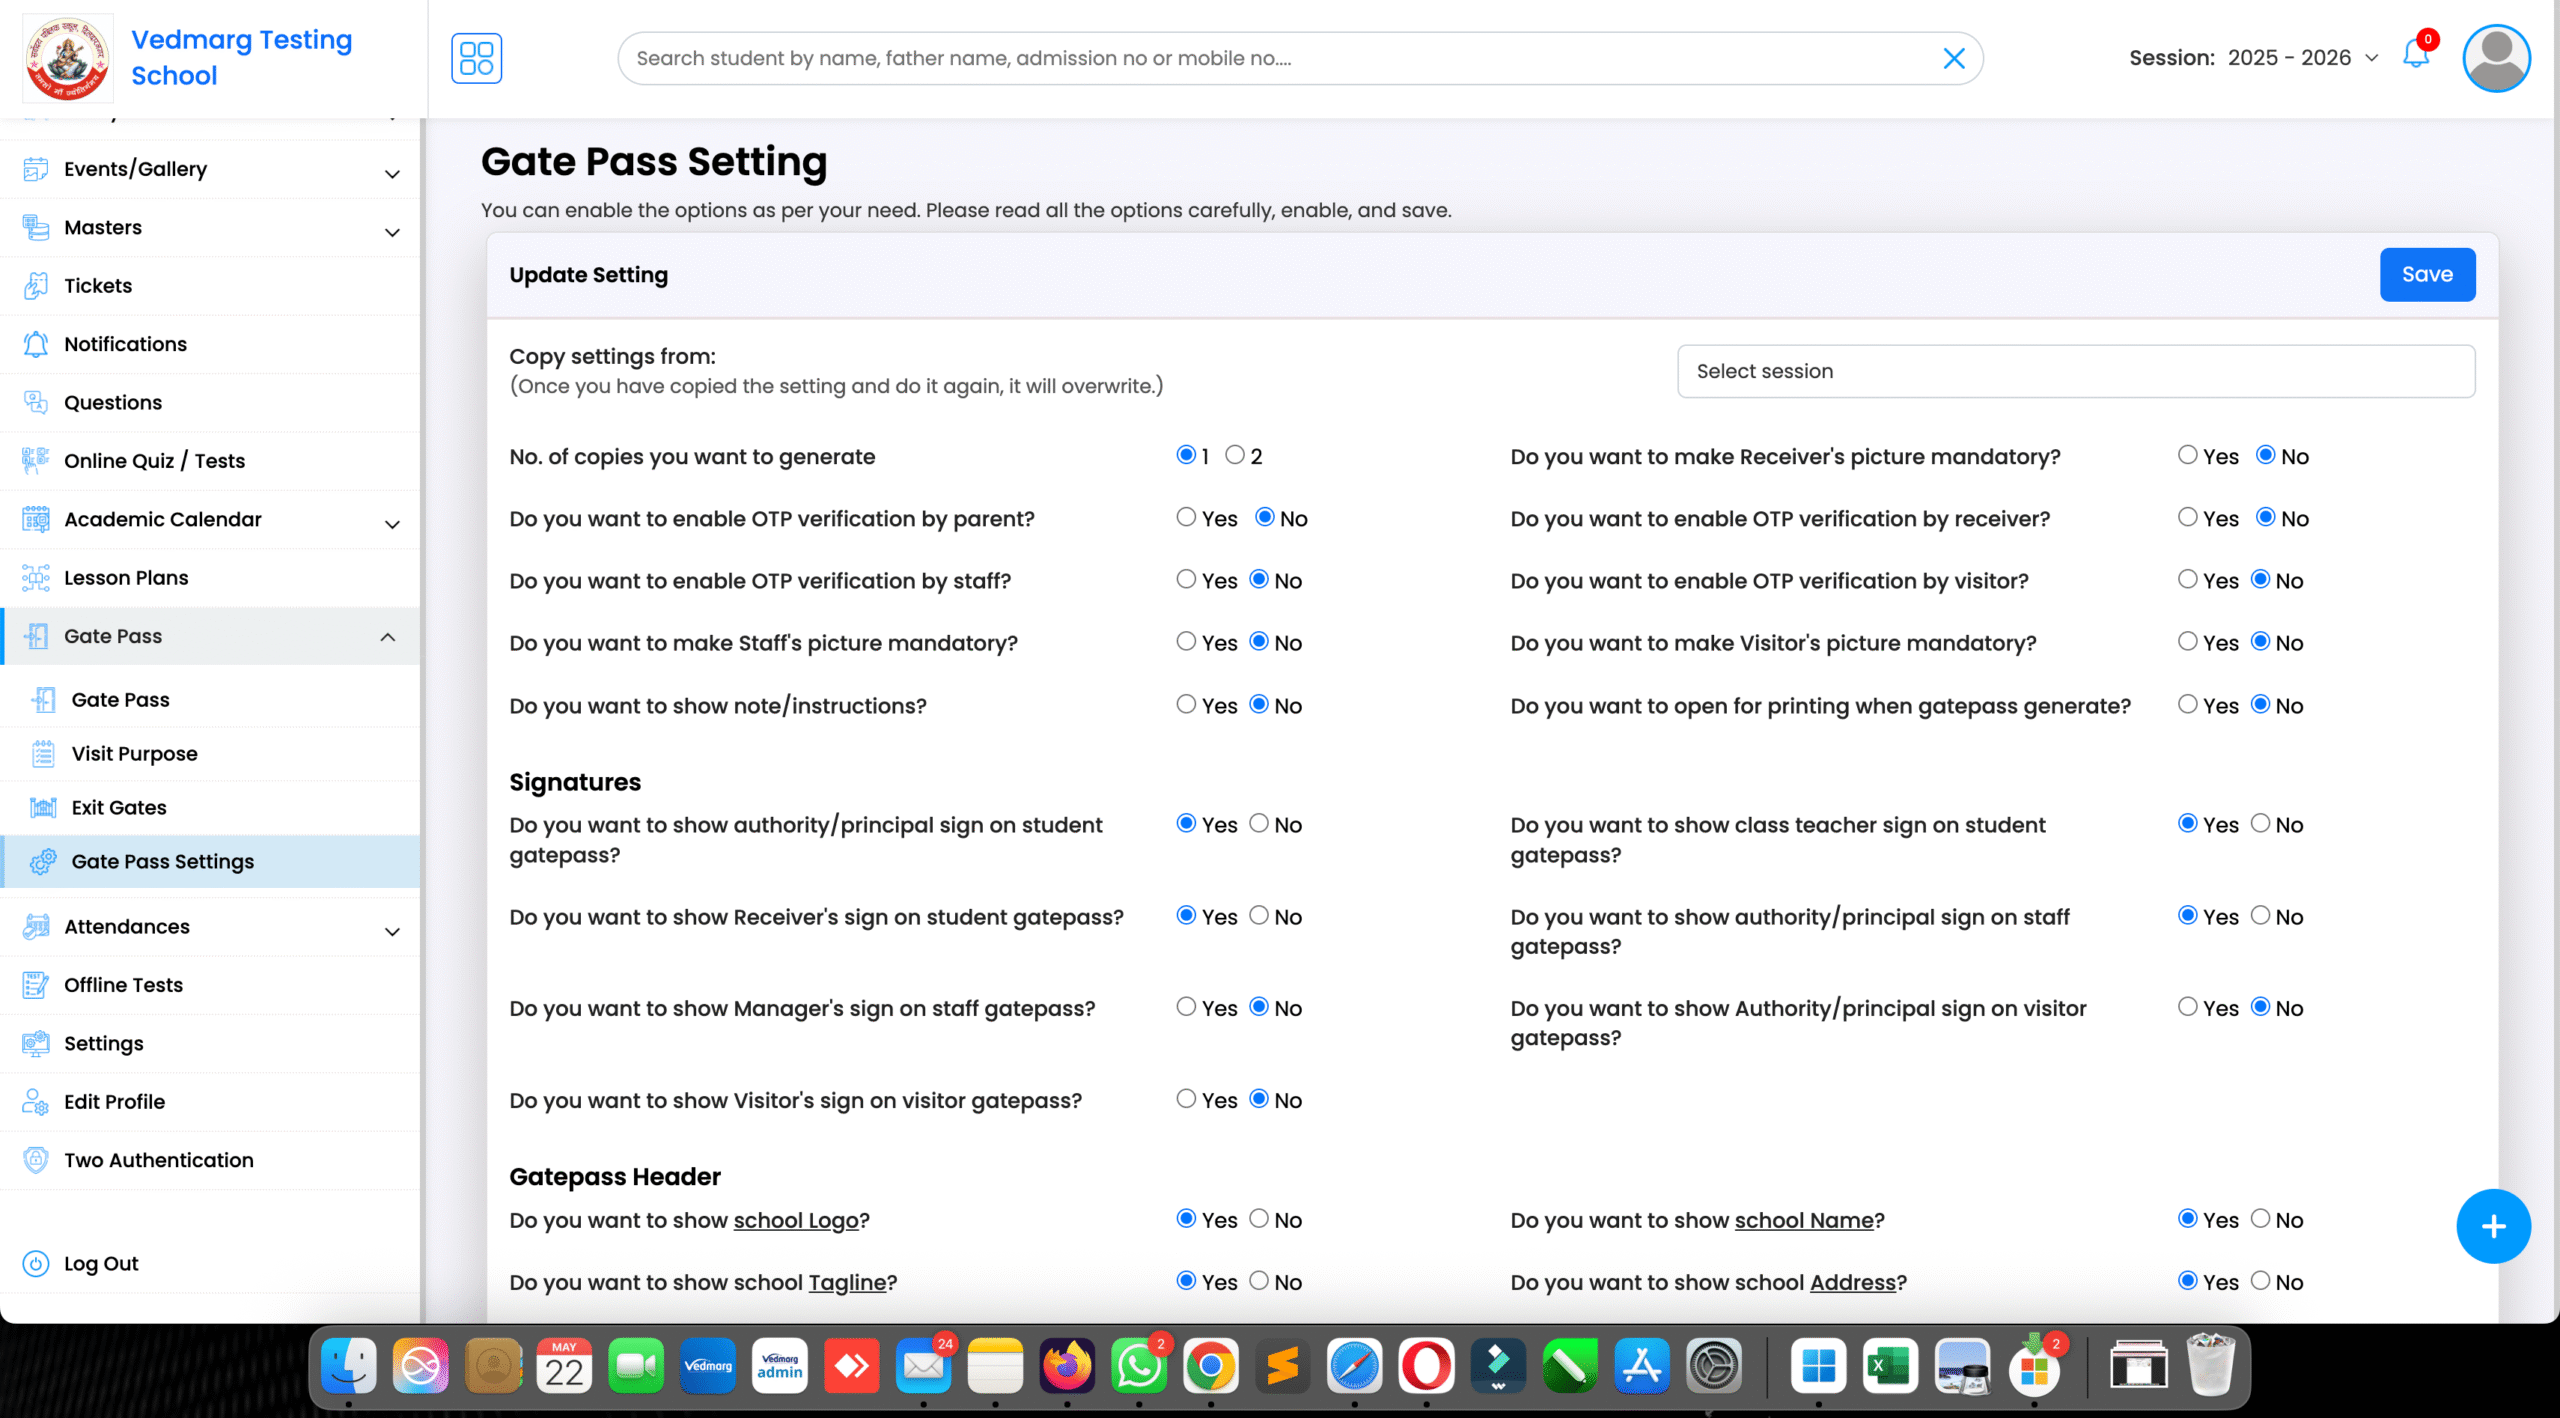Collapse the Gate Pass menu section
This screenshot has width=2560, height=1418.
[x=388, y=636]
